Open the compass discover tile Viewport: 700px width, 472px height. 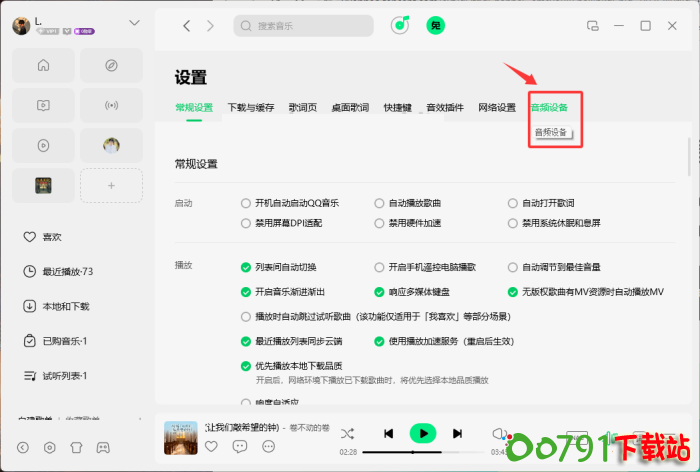[111, 66]
